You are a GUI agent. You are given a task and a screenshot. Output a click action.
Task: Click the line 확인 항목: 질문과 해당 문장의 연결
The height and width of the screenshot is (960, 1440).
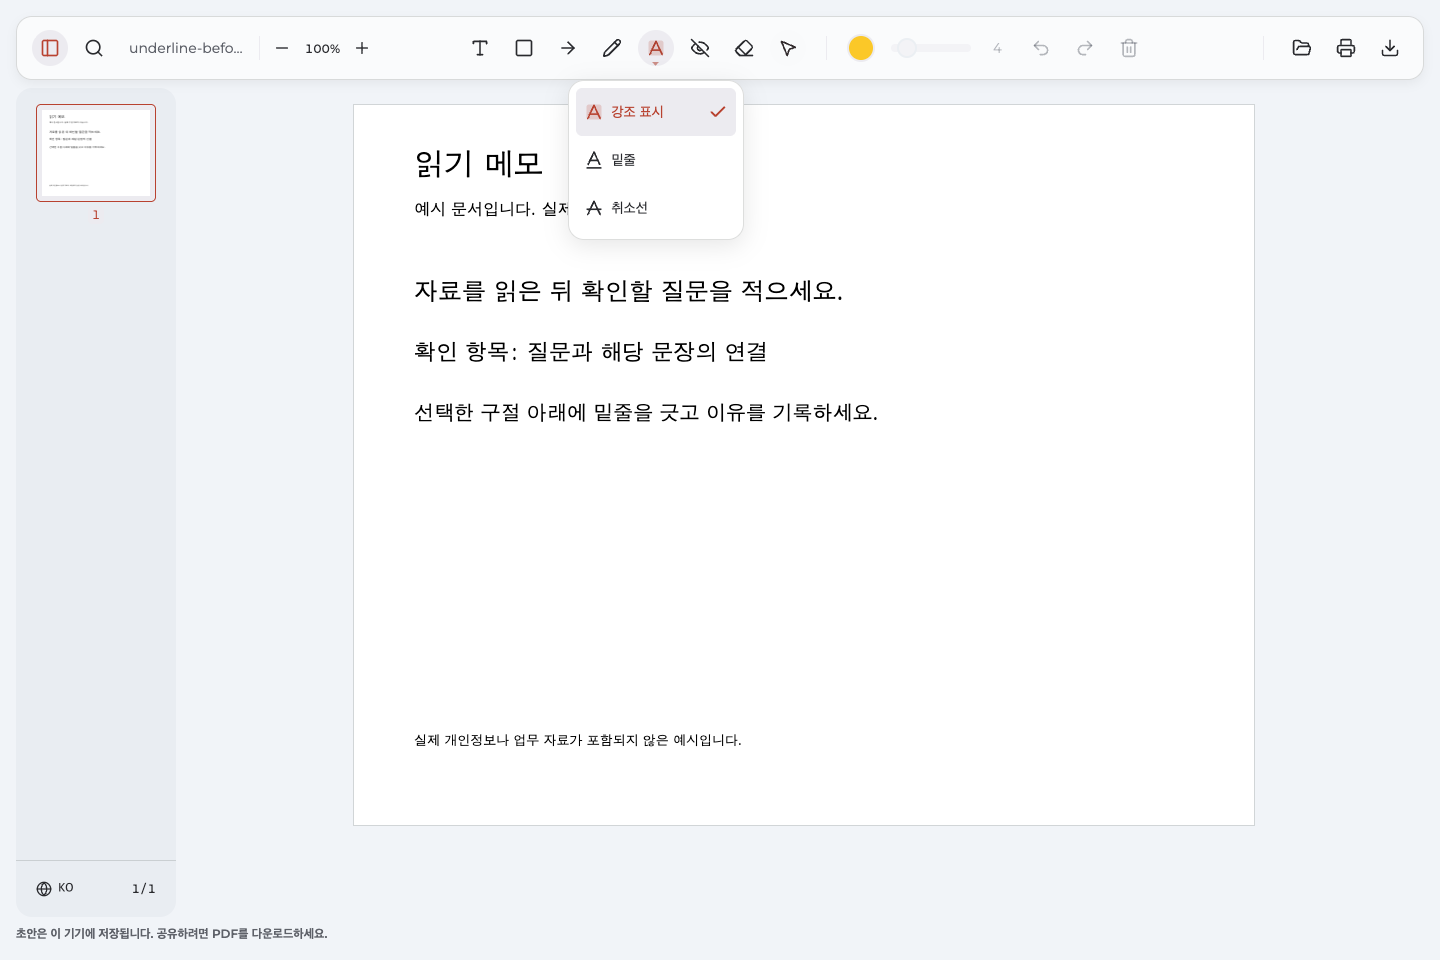591,352
